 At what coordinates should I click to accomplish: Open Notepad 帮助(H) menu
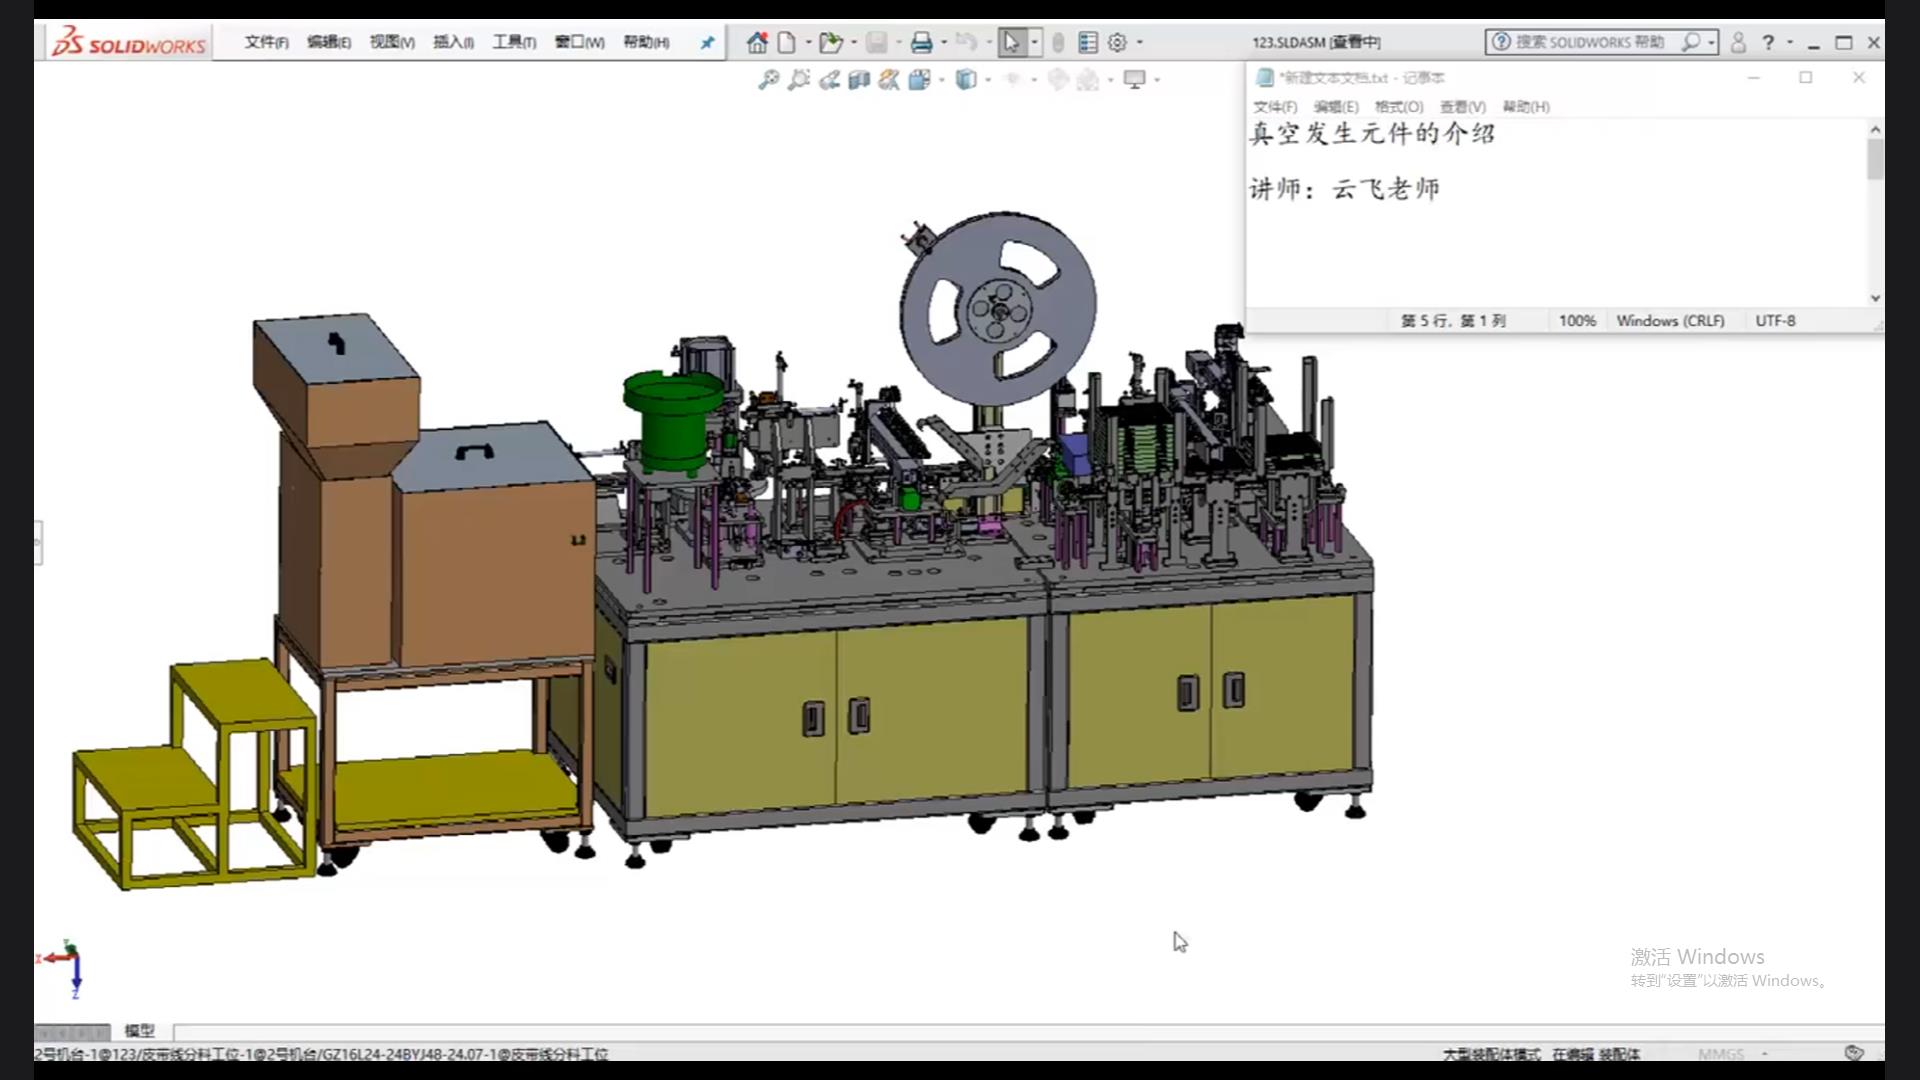[1526, 106]
